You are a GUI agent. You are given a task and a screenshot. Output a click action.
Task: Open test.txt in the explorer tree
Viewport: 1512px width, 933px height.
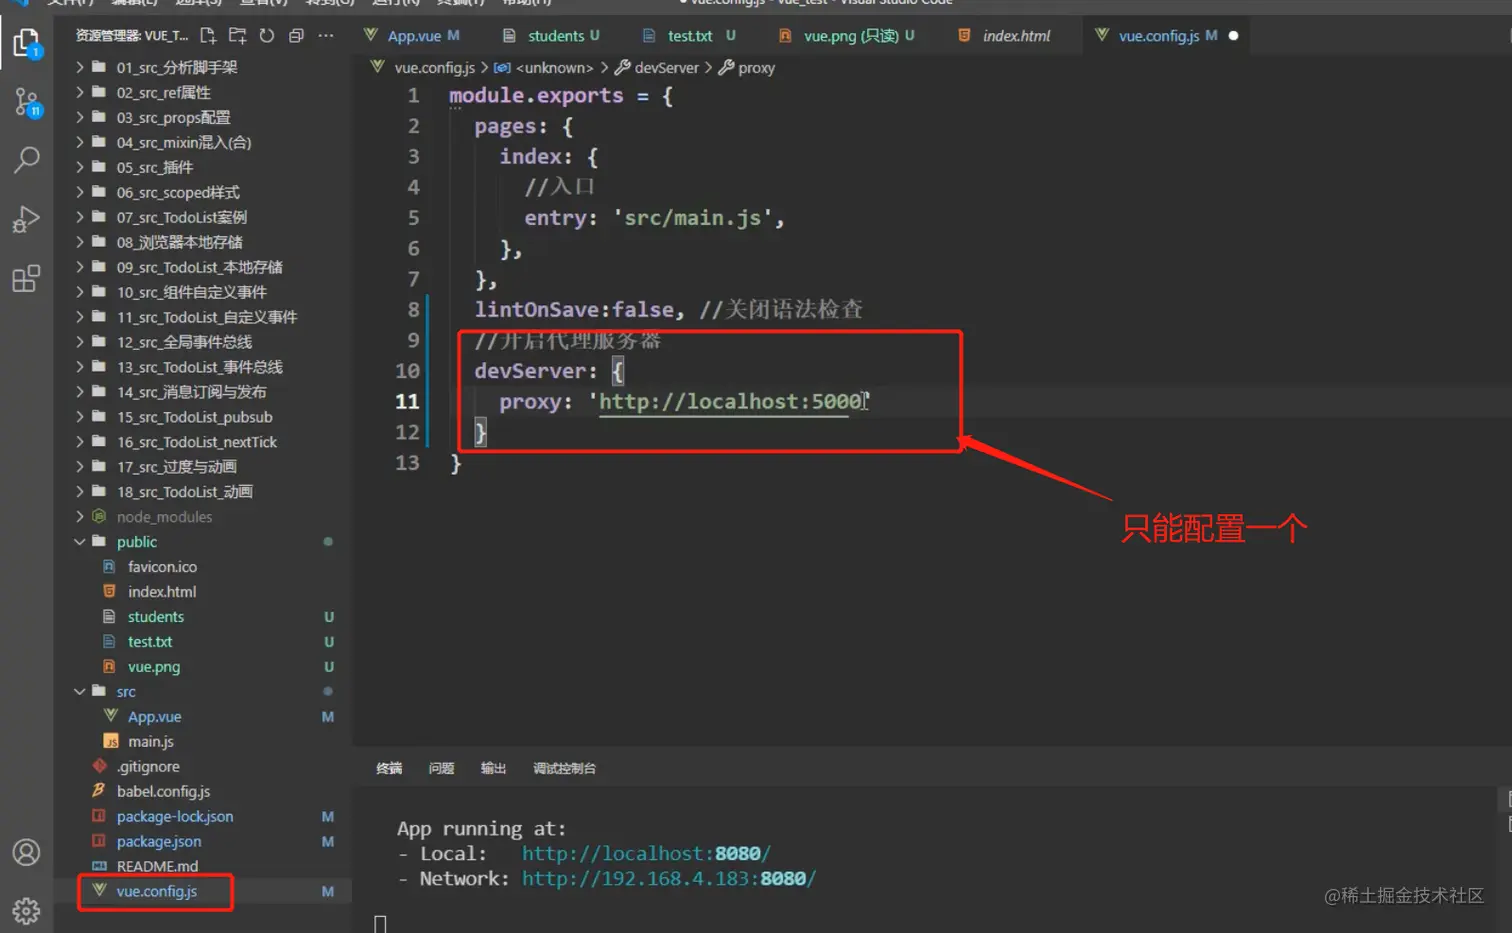(x=150, y=642)
